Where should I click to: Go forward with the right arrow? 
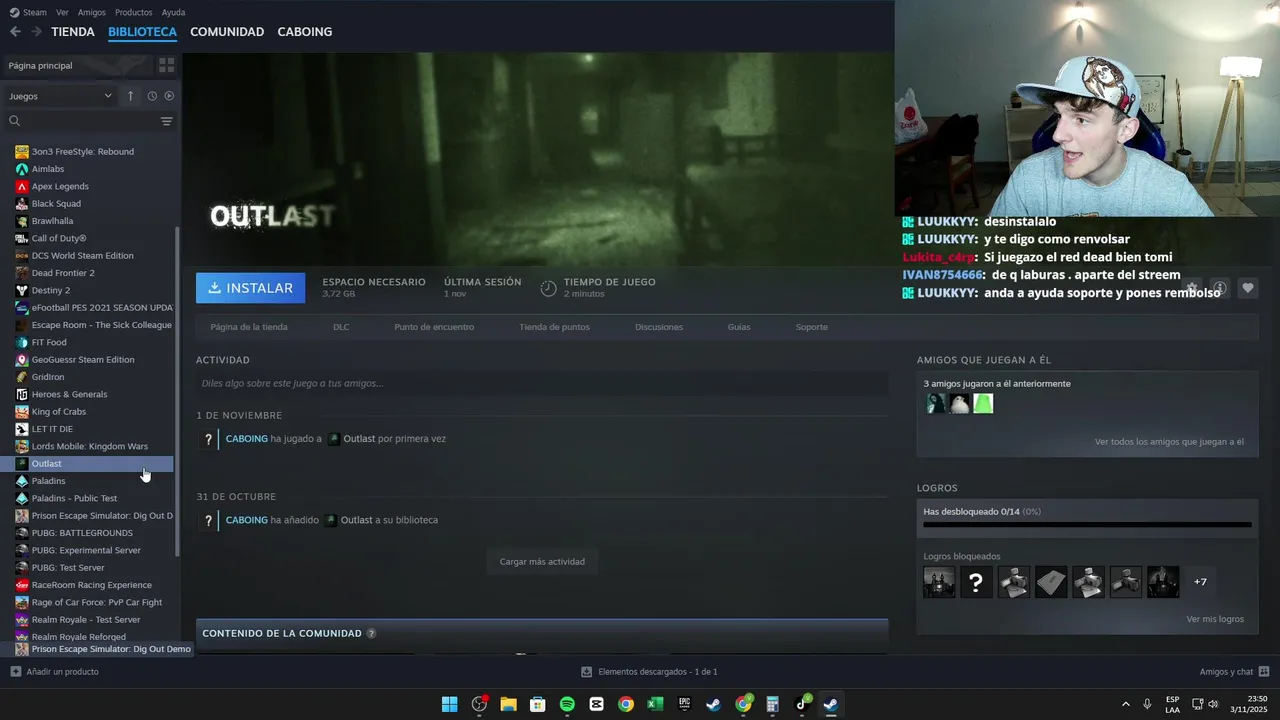36,32
